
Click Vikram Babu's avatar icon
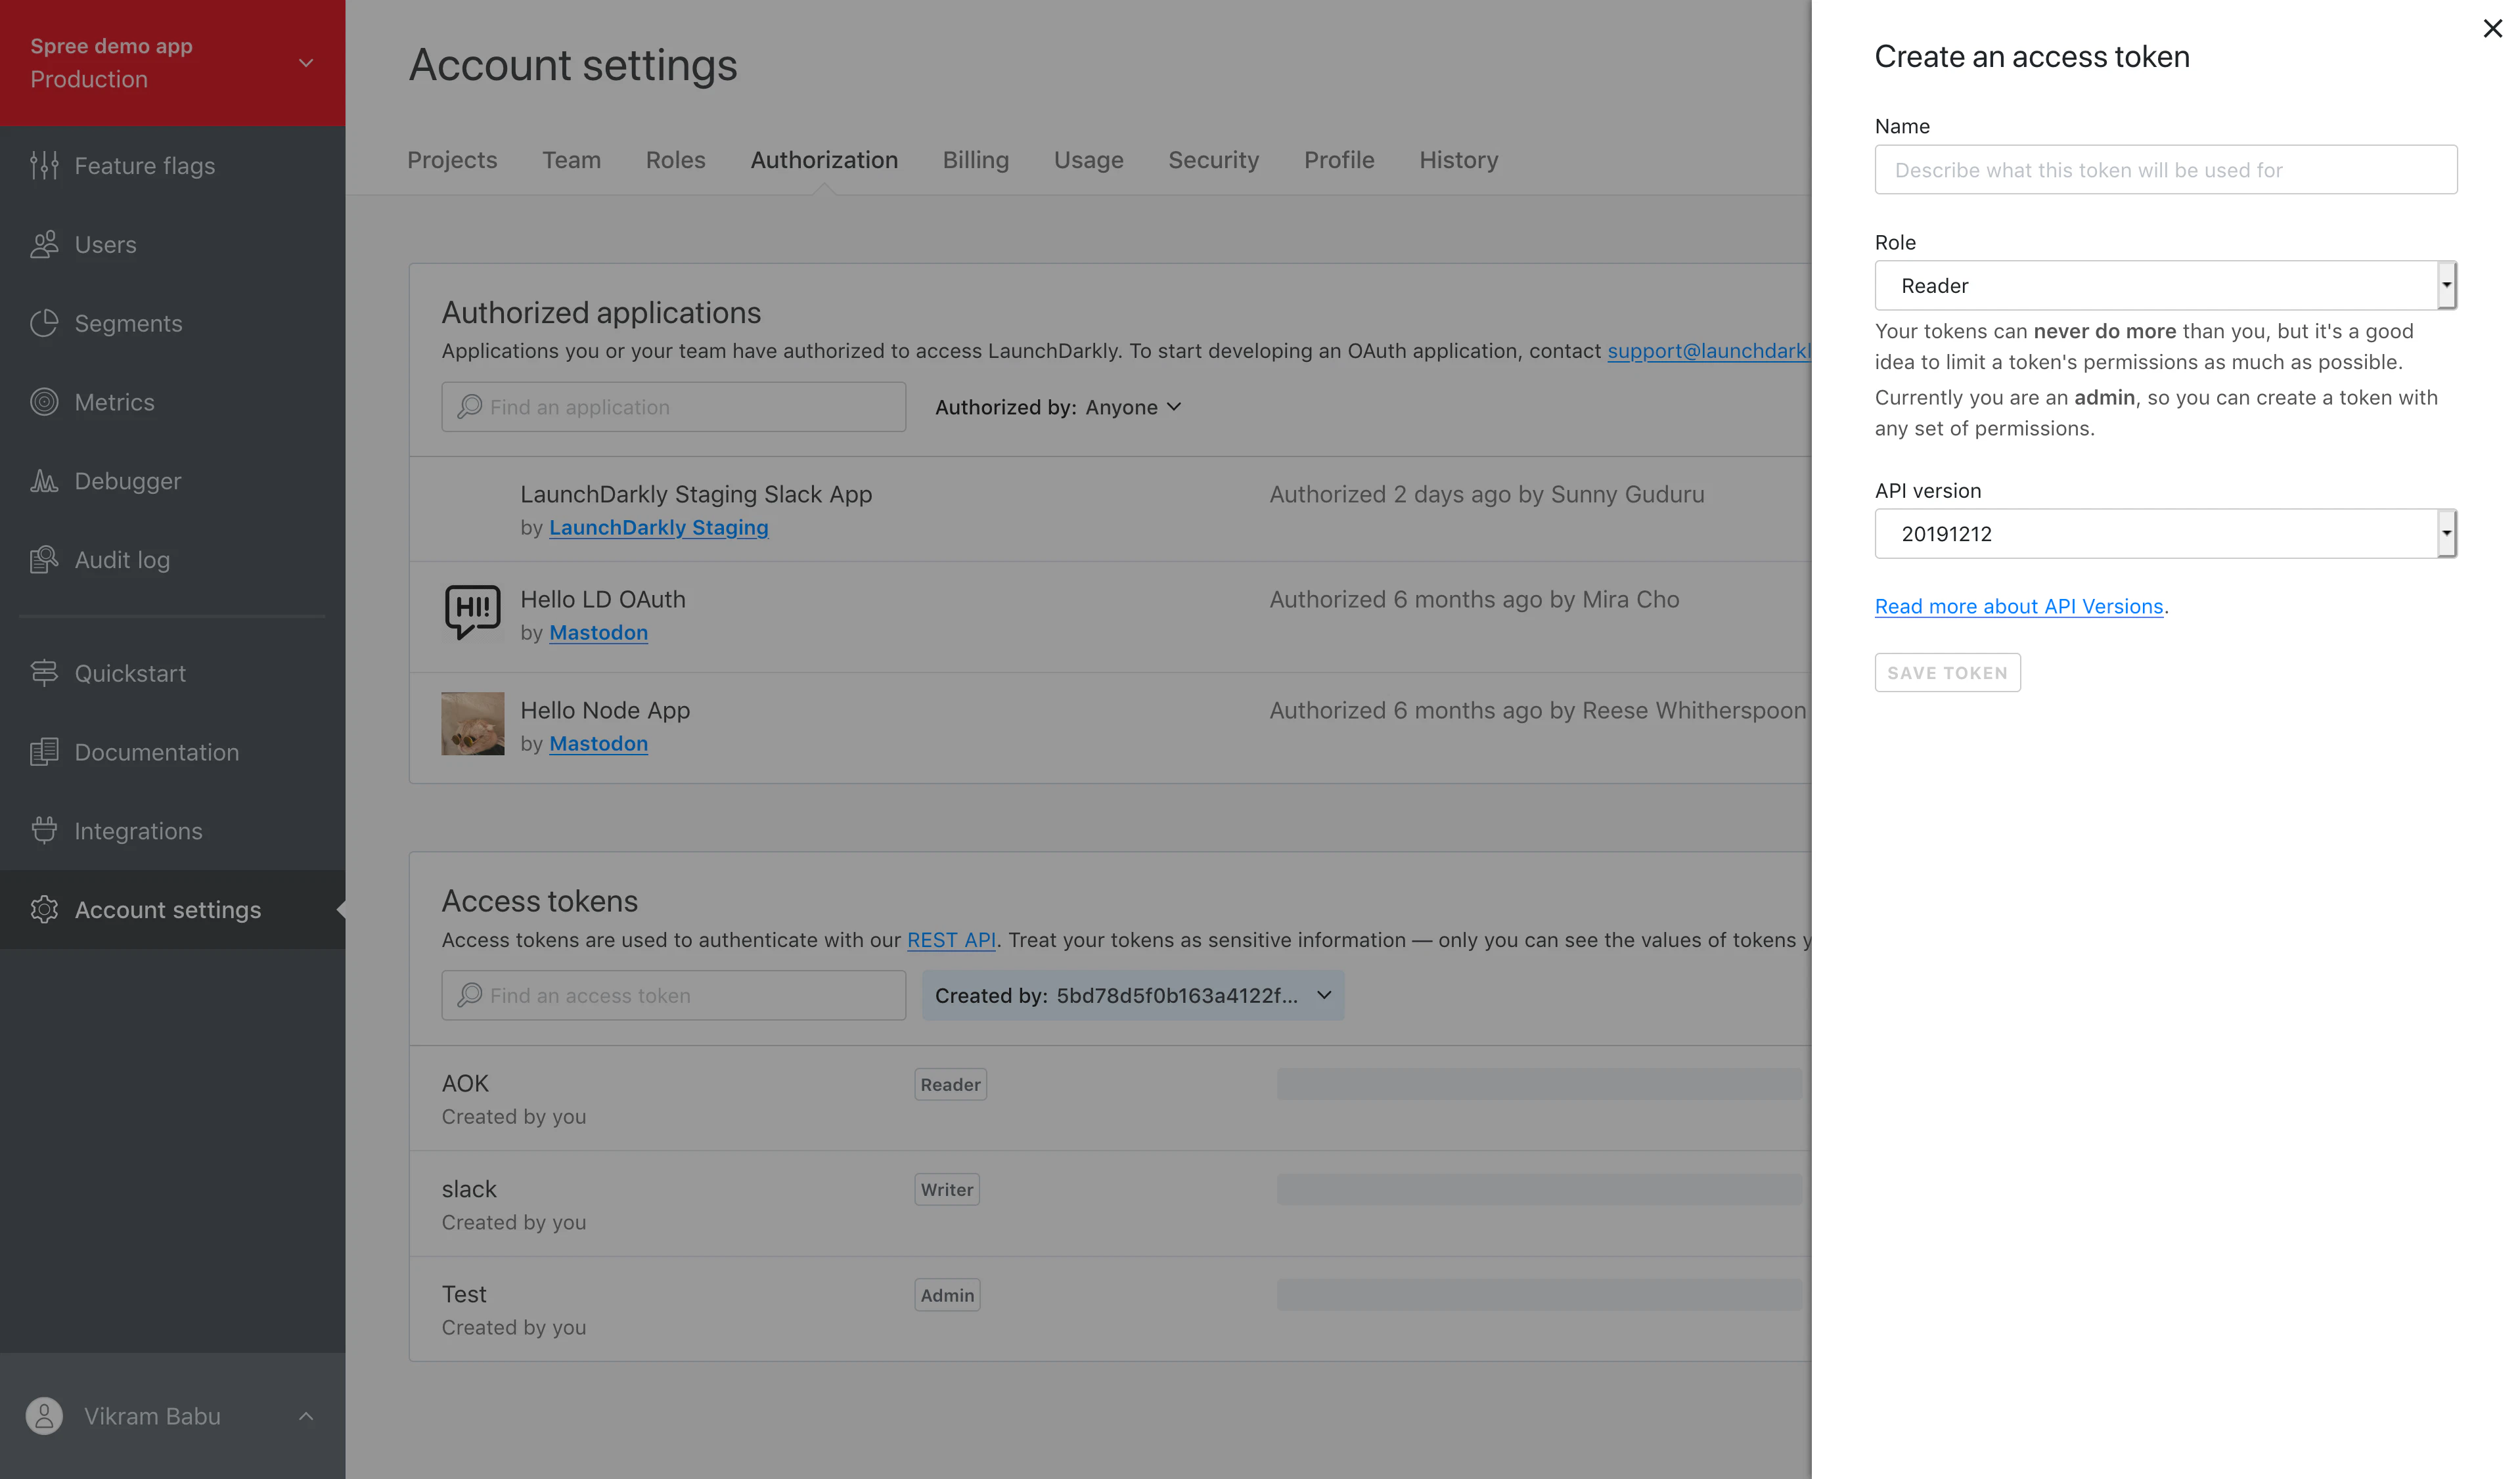point(44,1415)
